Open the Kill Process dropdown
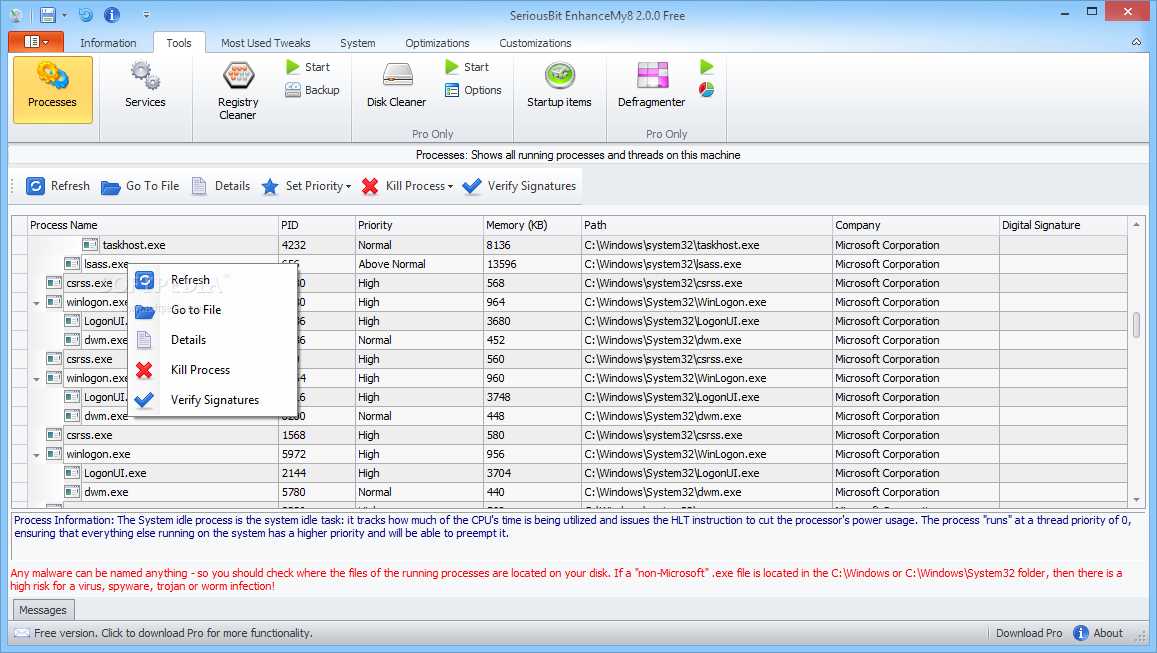1157x653 pixels. click(x=407, y=186)
